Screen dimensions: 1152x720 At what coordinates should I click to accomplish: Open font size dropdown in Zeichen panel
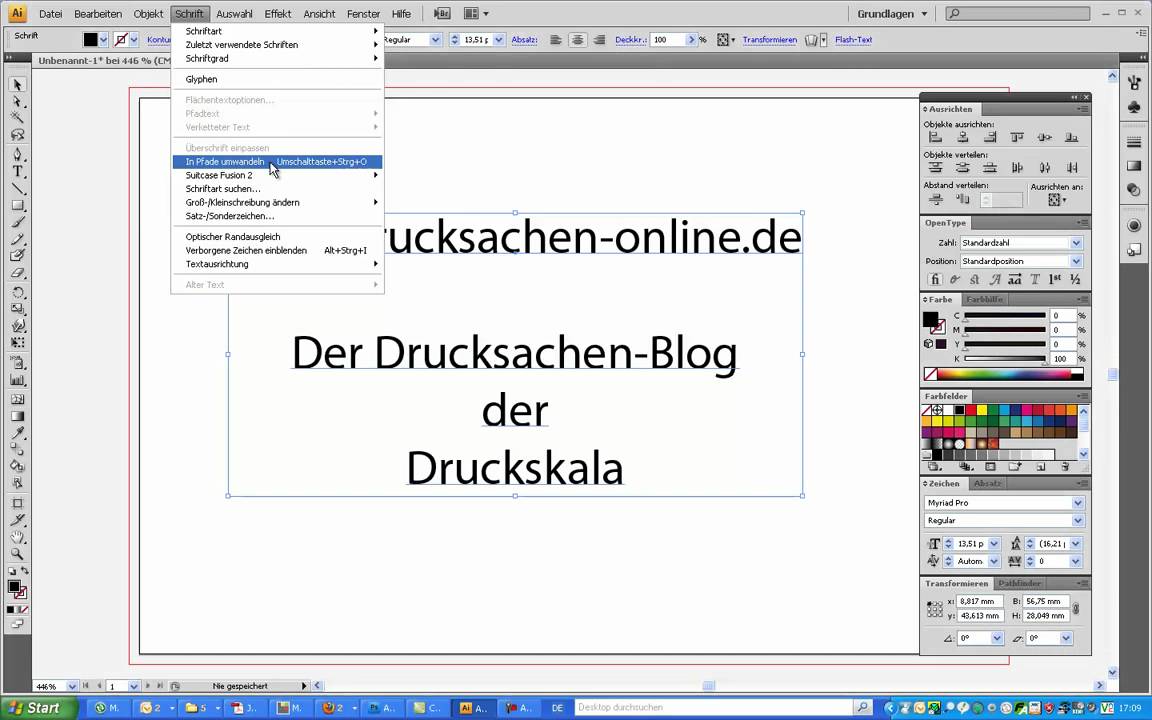pos(994,544)
